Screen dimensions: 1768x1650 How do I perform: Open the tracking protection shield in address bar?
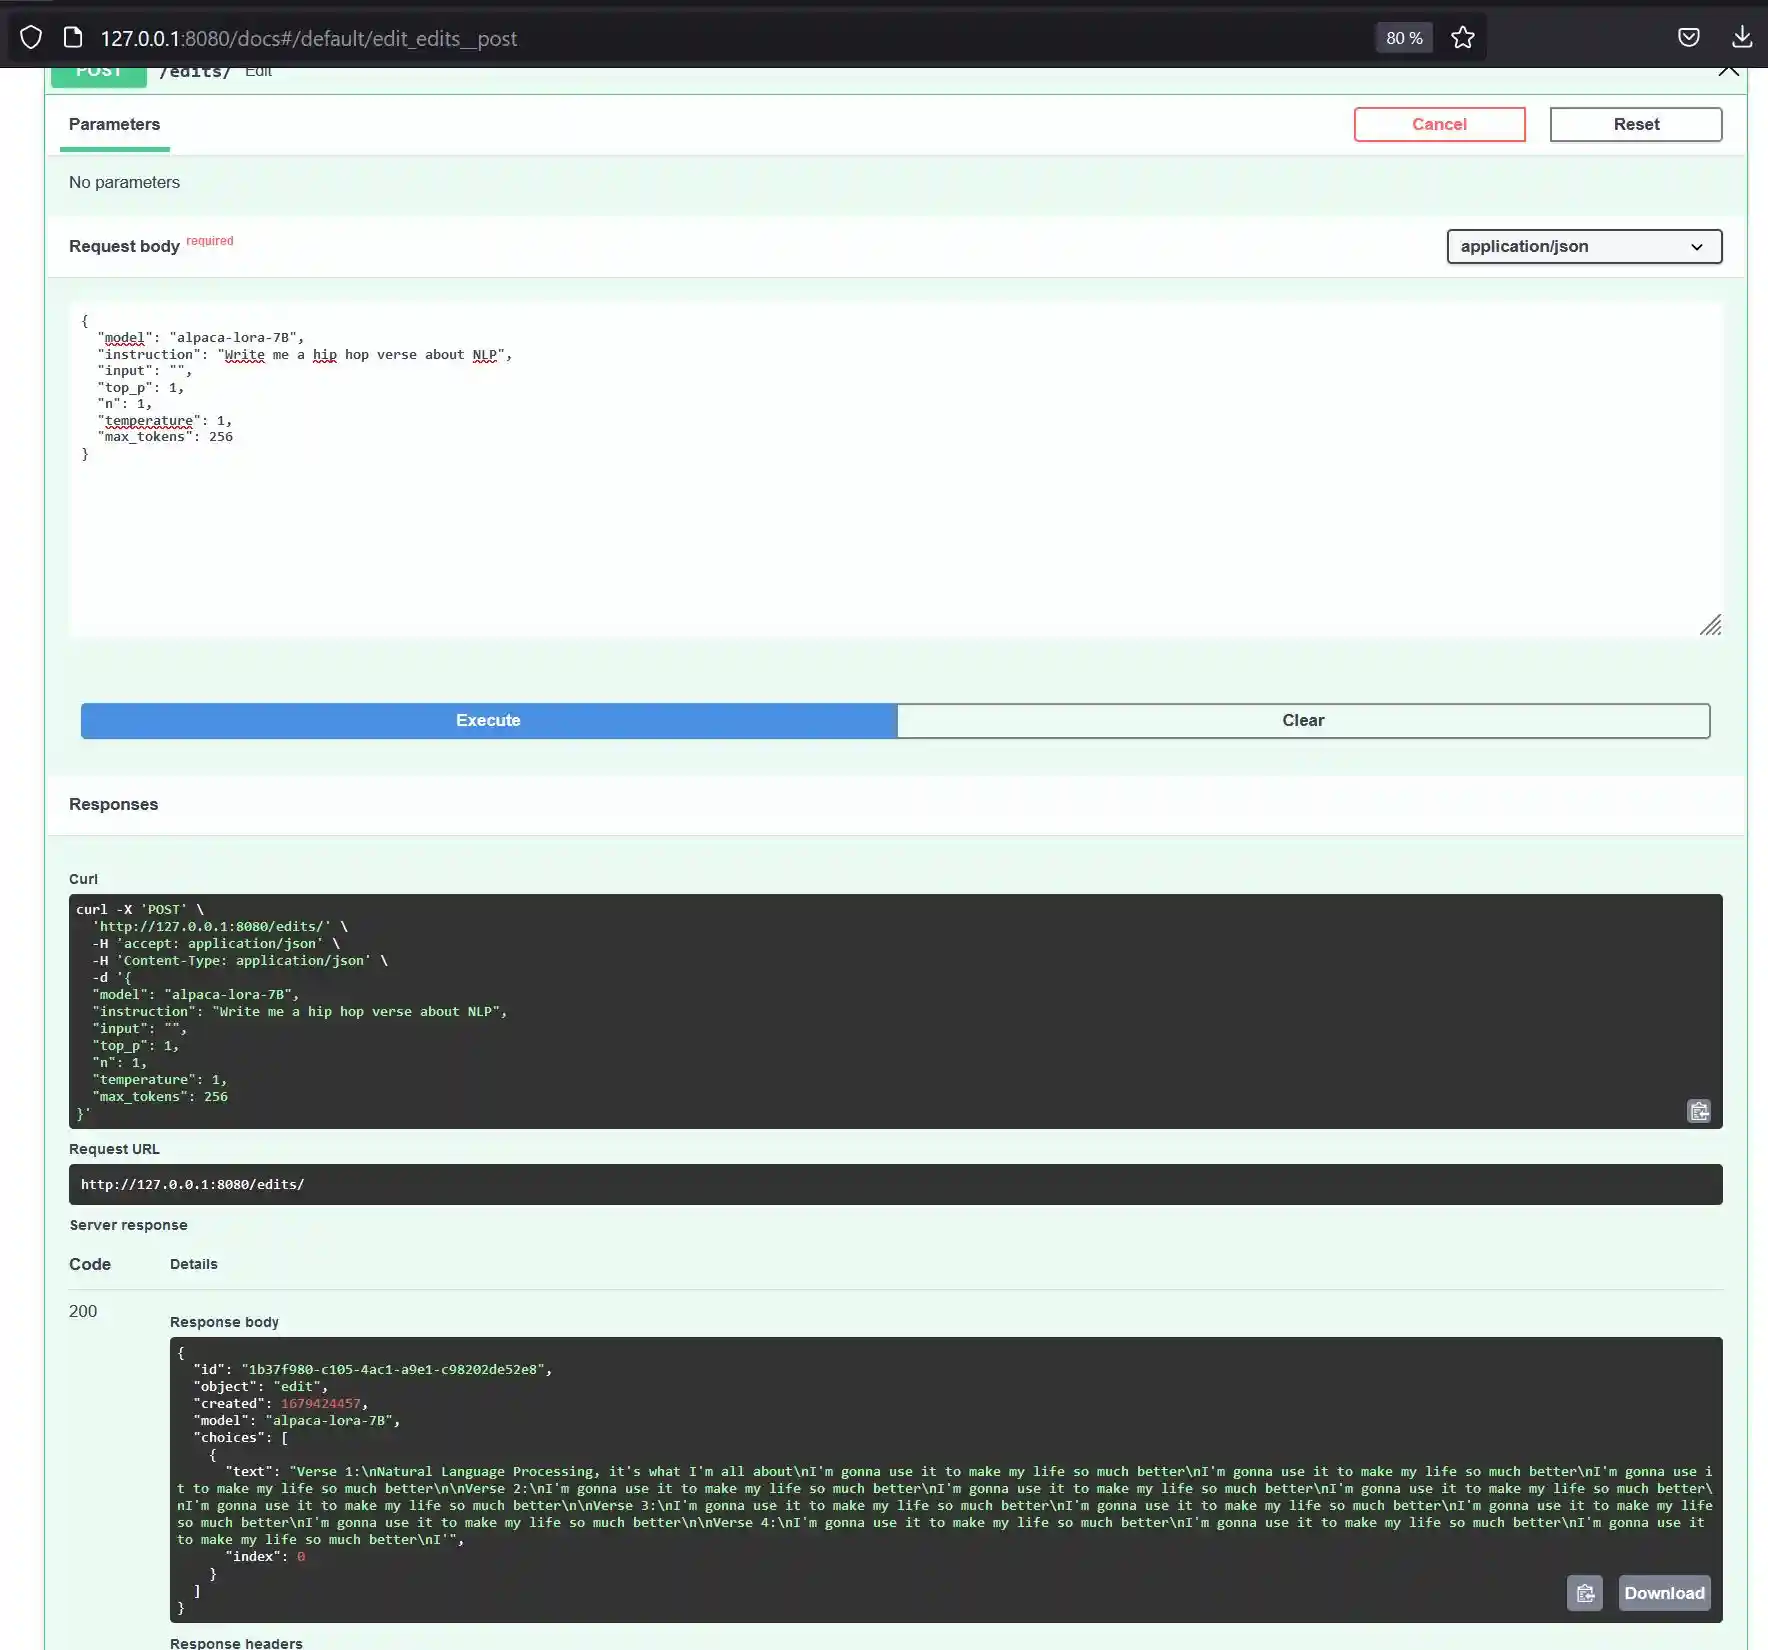pos(31,37)
